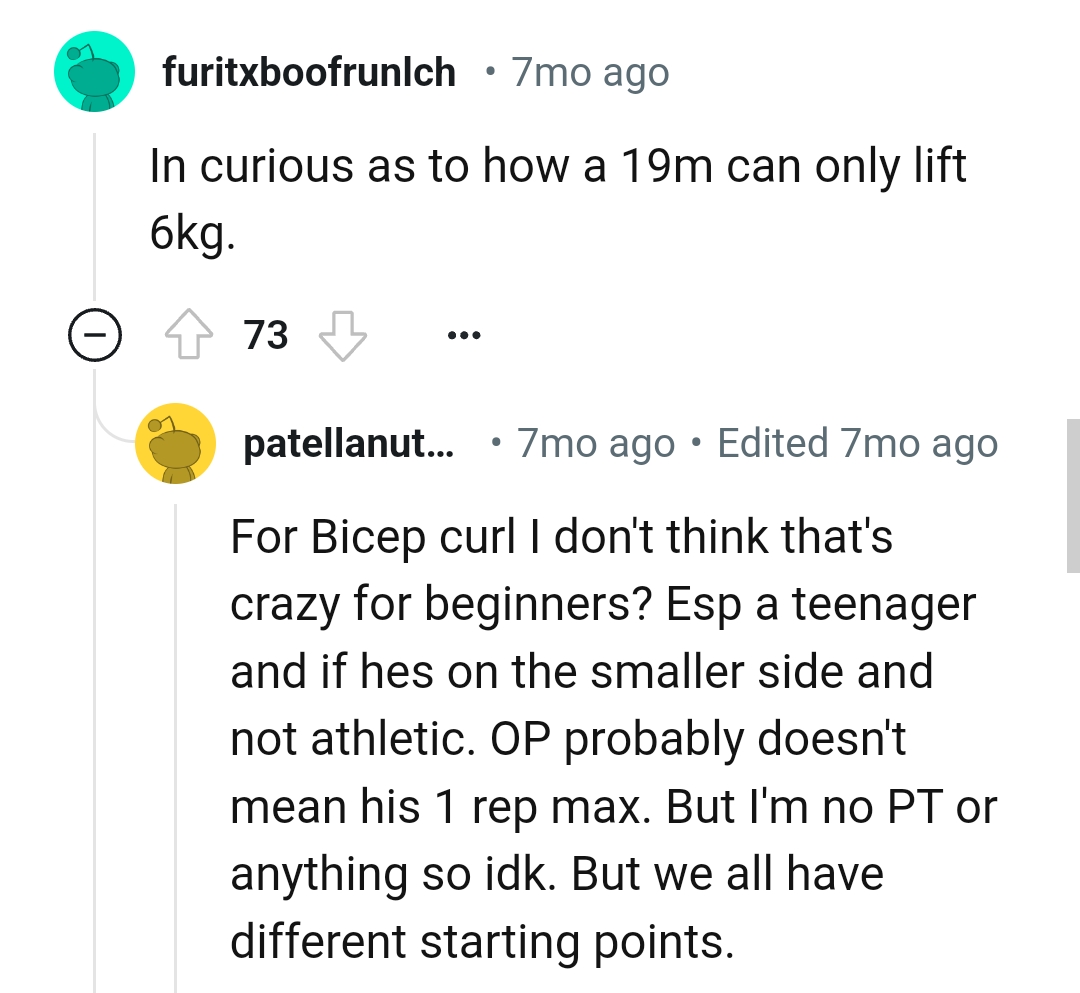Open furitxboofrunlch's profile
Screen dimensions: 1080x993
(x=308, y=71)
